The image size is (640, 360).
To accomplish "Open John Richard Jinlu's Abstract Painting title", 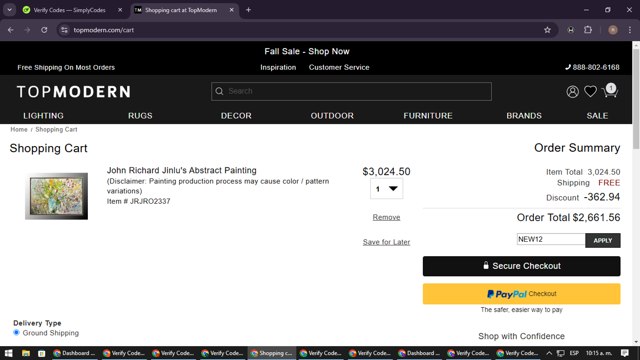I will tap(182, 170).
